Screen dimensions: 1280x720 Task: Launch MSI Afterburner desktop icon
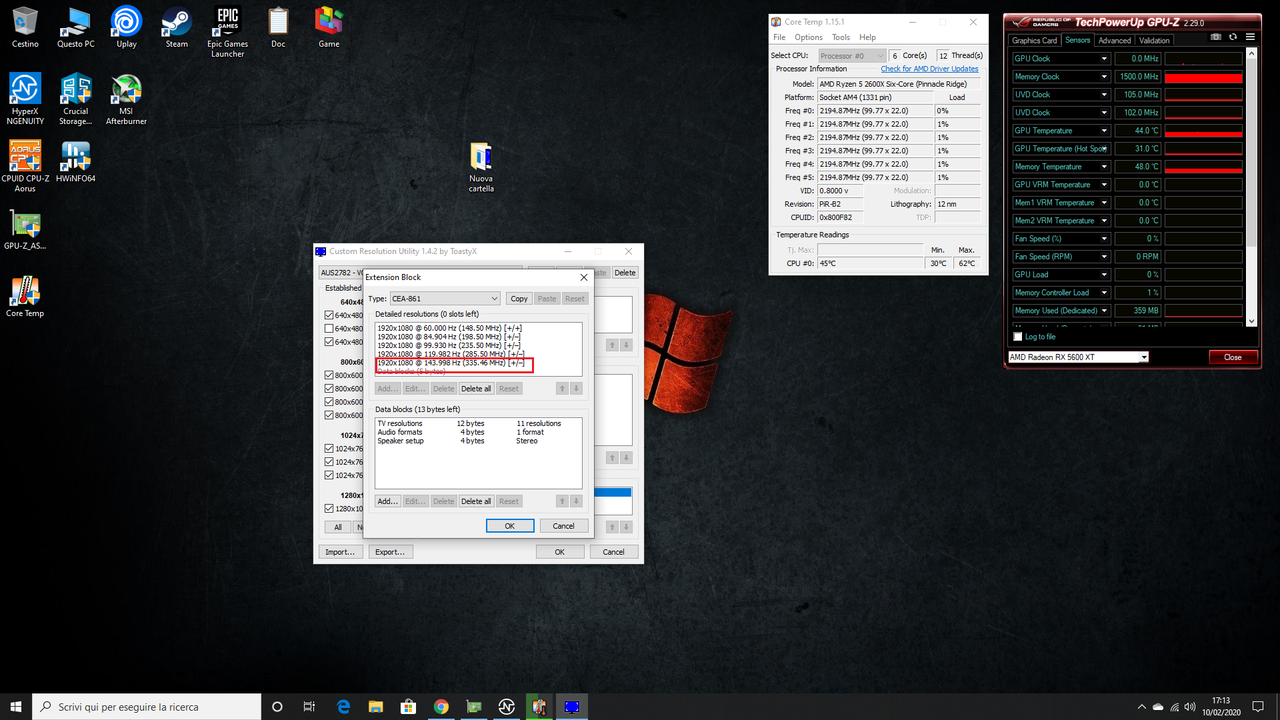click(126, 99)
